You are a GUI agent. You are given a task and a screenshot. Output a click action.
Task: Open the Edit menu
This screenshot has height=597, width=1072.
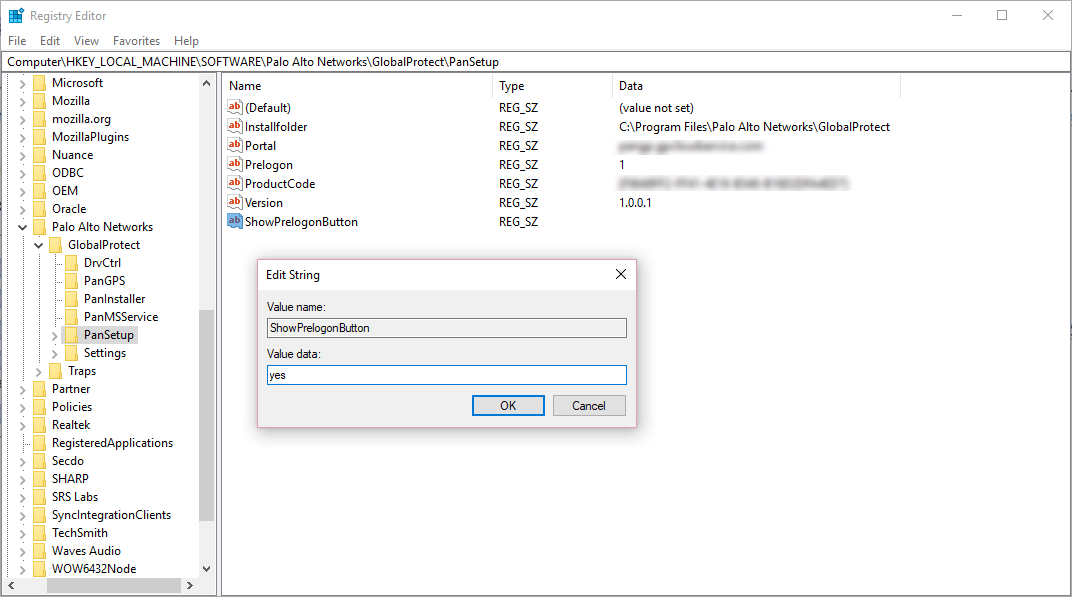pyautogui.click(x=50, y=41)
